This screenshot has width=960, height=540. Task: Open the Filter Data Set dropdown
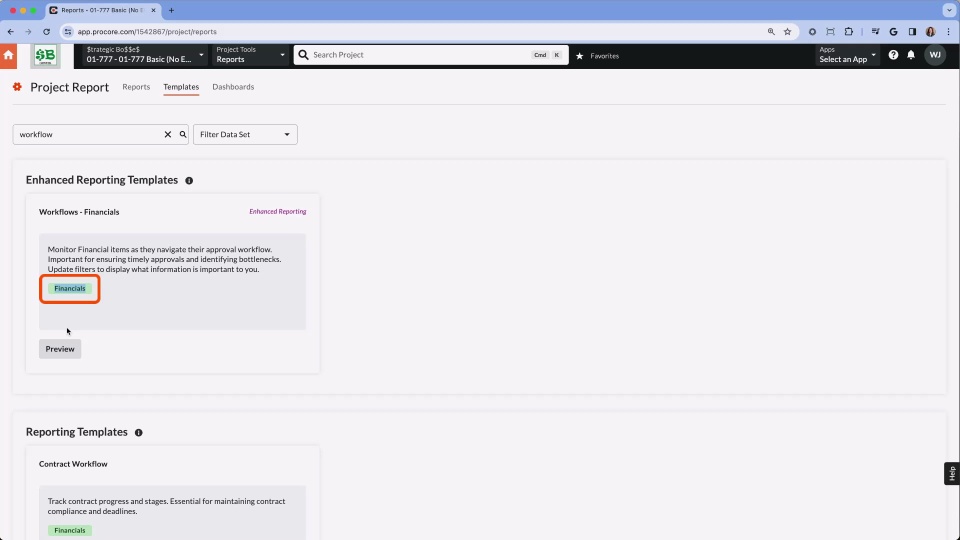pos(246,134)
